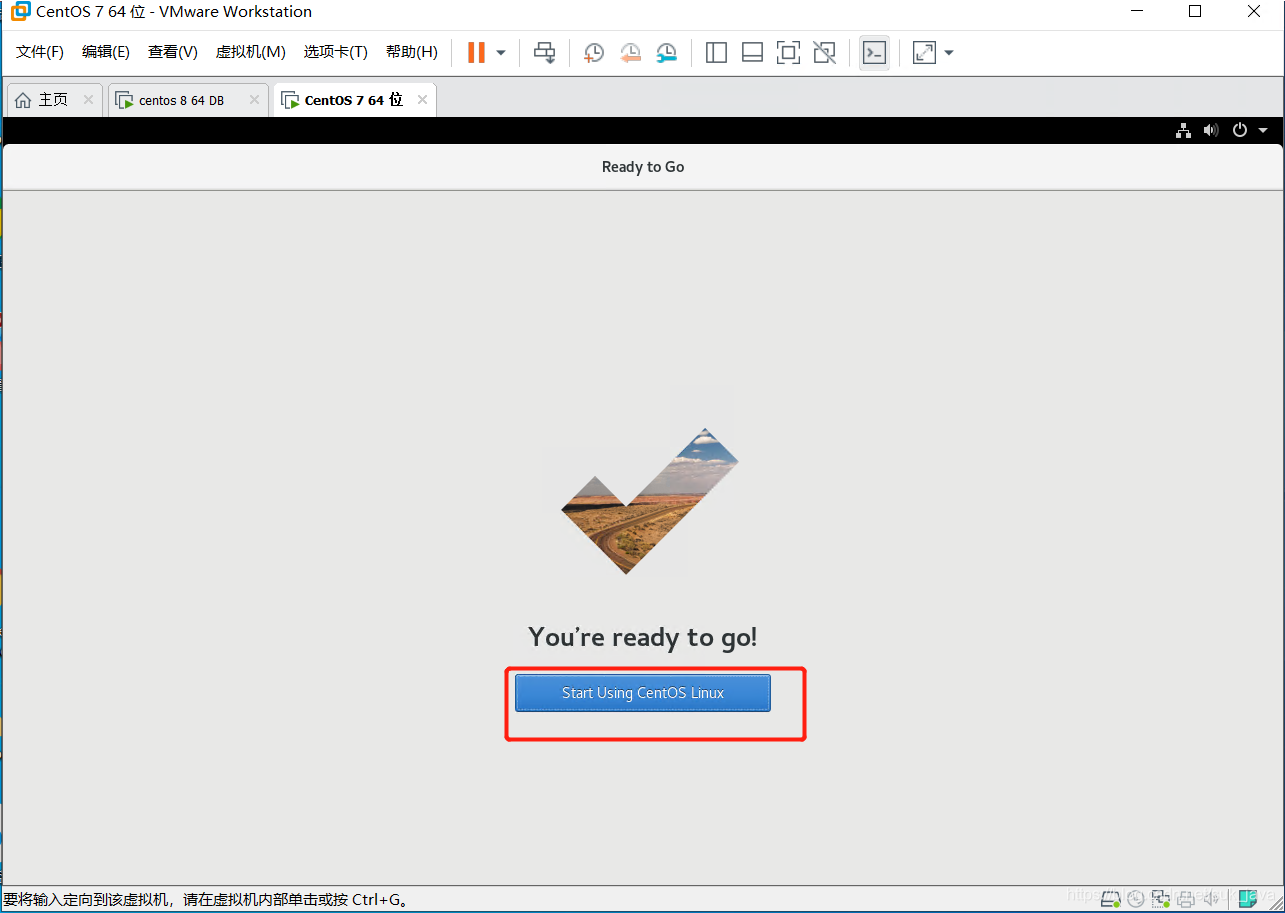Image resolution: width=1285 pixels, height=913 pixels.
Task: Click the sound card status bar icon
Action: click(1210, 898)
